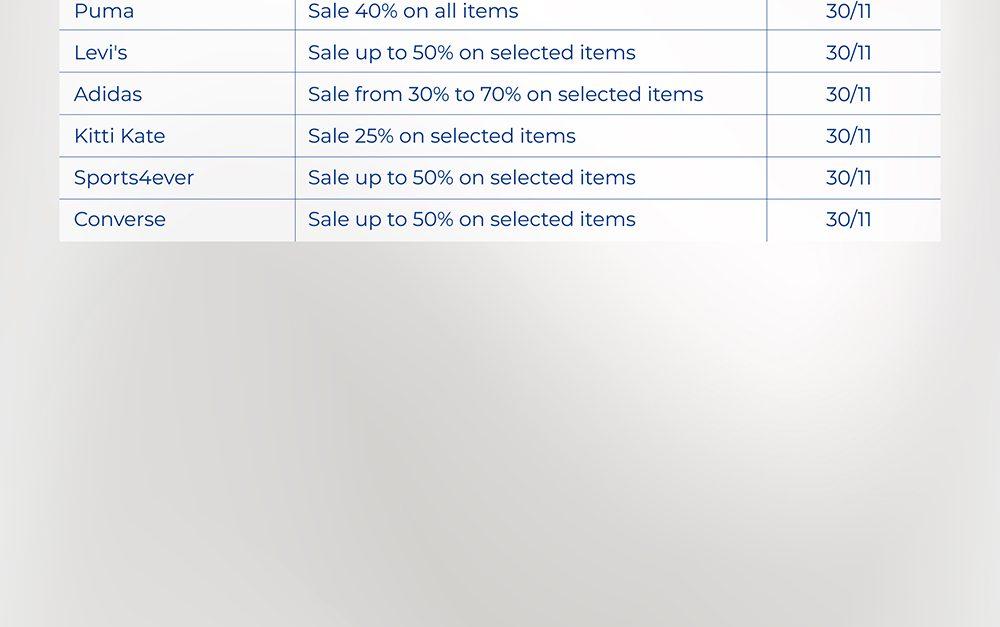Choose the 30/11 date in the Kitti Kate row
1000x627 pixels.
[x=848, y=136]
